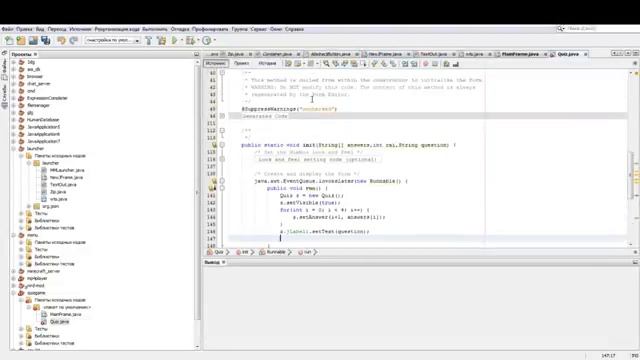Open the Debug (Отладка) menu

(180, 29)
